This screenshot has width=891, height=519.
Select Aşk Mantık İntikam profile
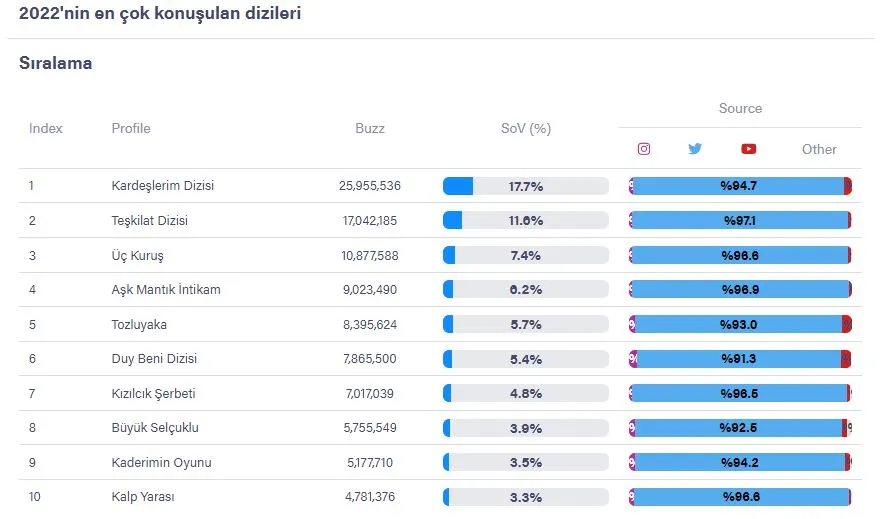point(166,289)
